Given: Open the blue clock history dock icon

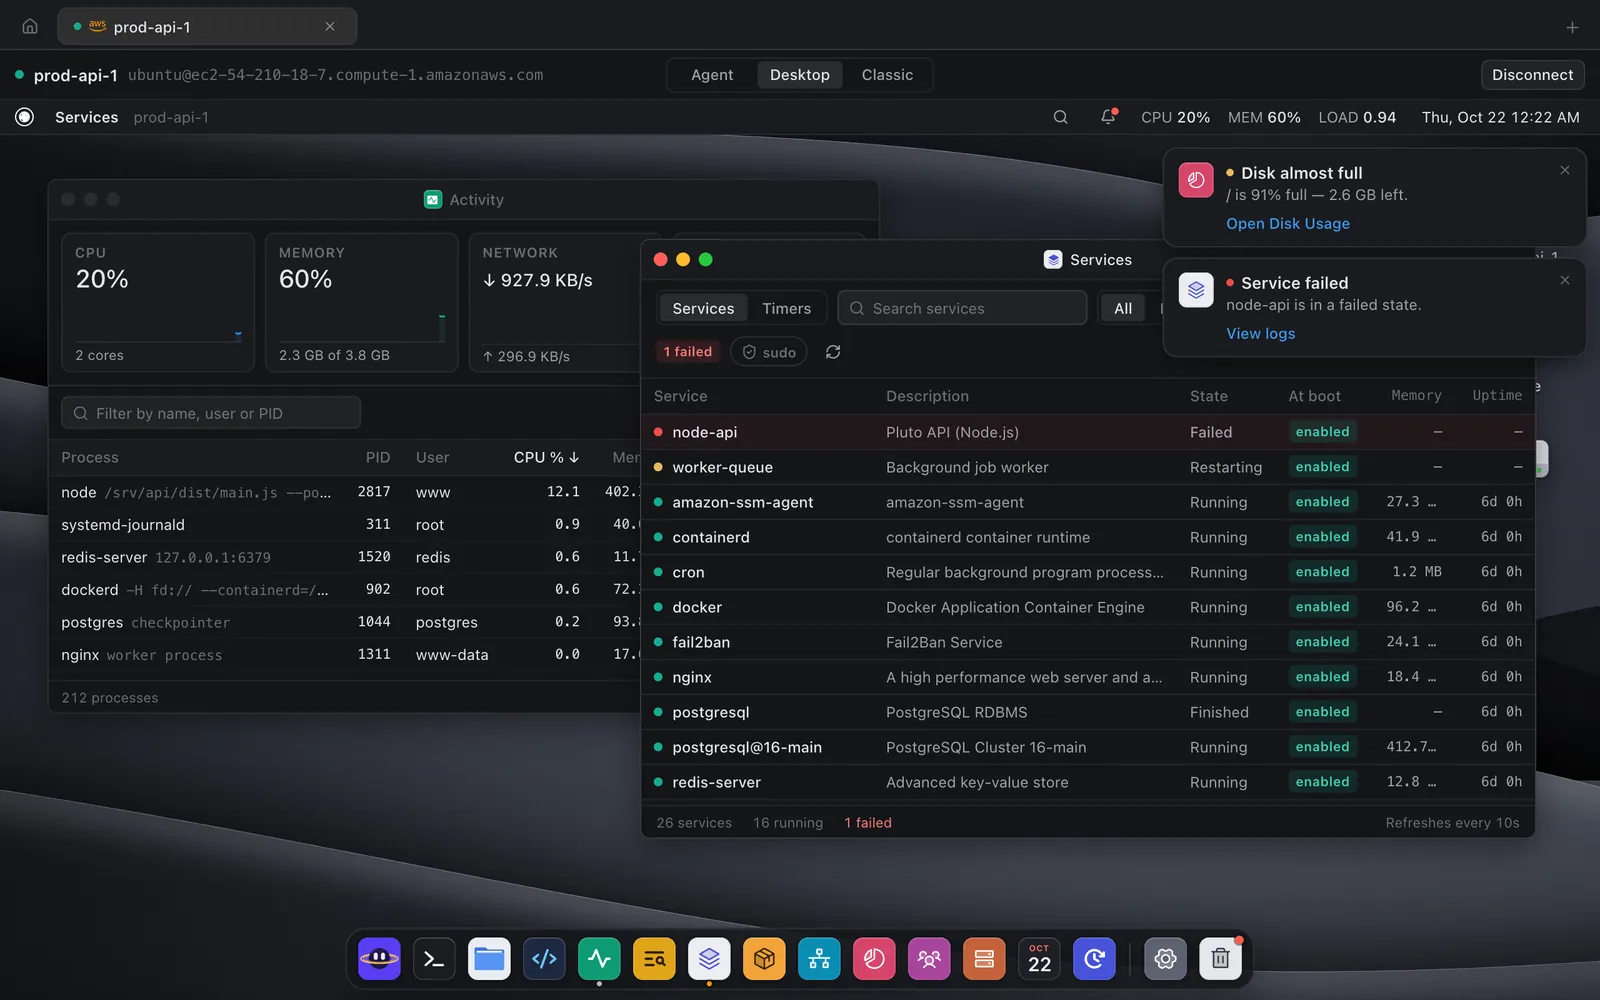Looking at the screenshot, I should pyautogui.click(x=1094, y=959).
